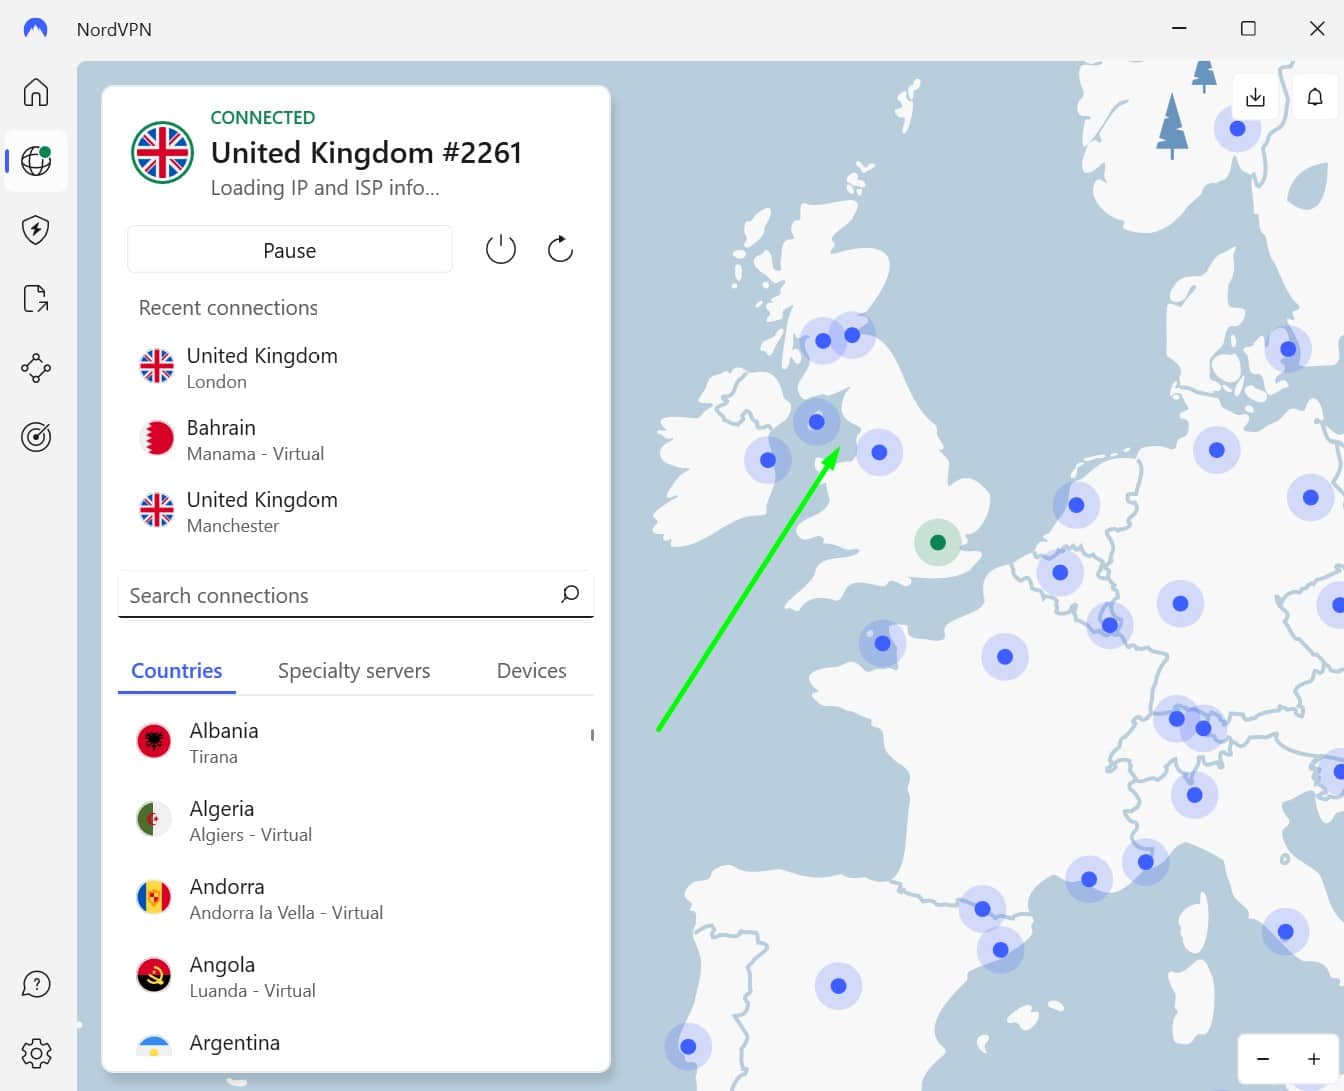The width and height of the screenshot is (1344, 1091).
Task: Pause the VPN connection
Action: point(290,250)
